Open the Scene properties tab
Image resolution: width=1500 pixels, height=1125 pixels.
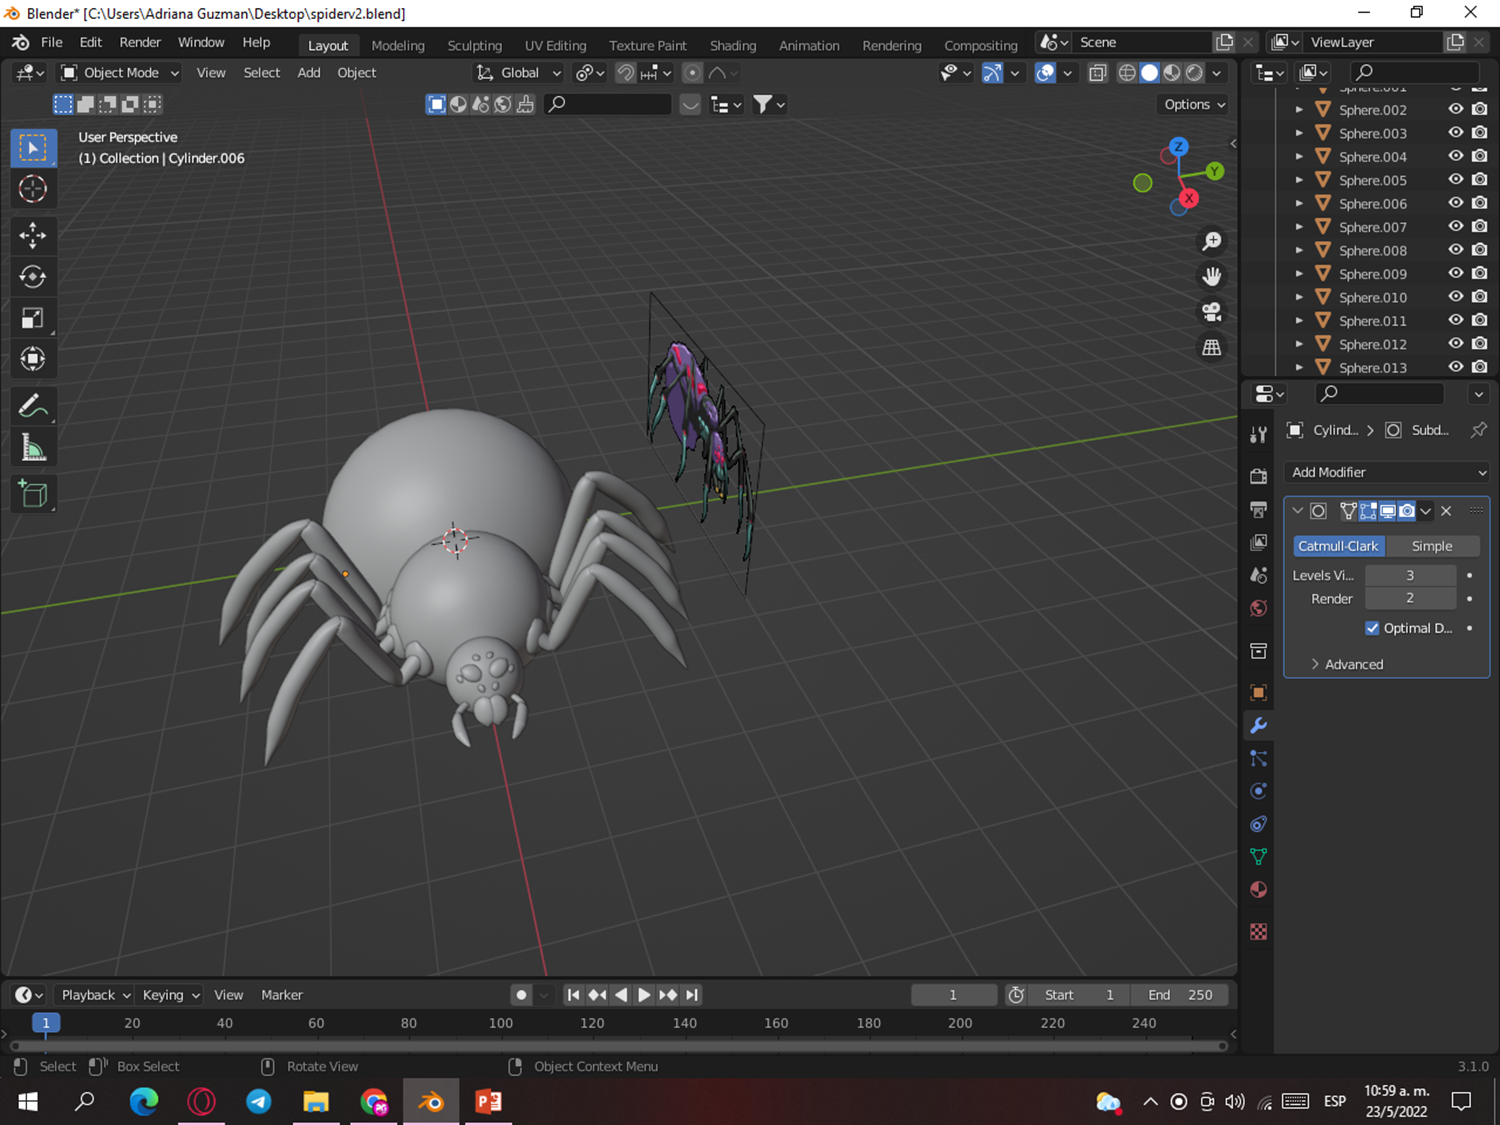1259,575
